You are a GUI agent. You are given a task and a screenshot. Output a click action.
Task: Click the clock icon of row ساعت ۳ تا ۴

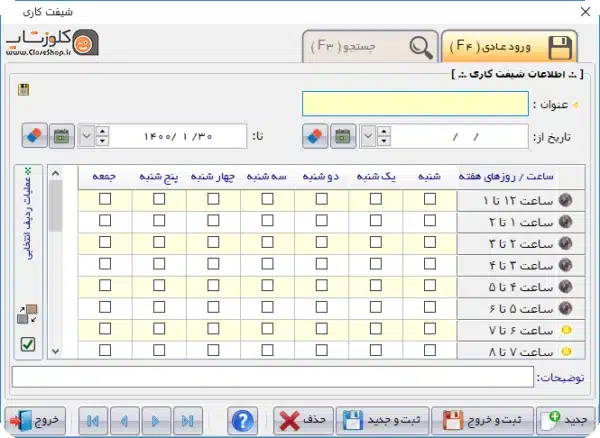click(566, 265)
